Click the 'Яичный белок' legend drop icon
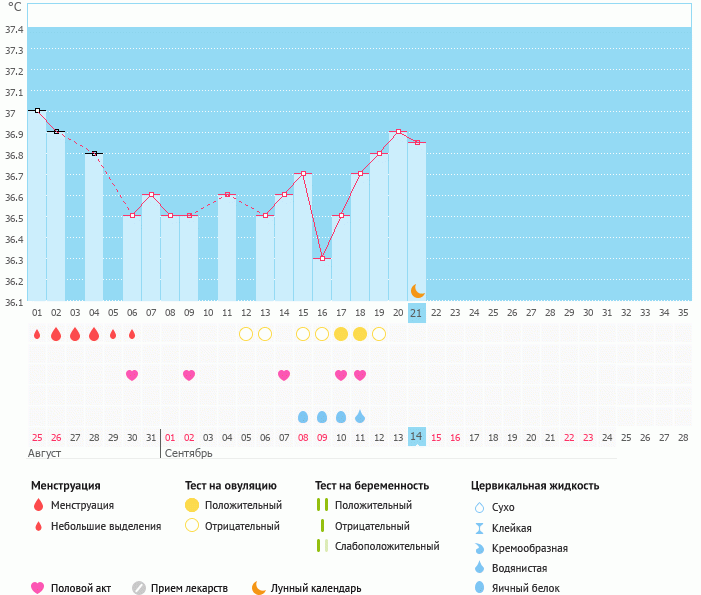 point(479,588)
